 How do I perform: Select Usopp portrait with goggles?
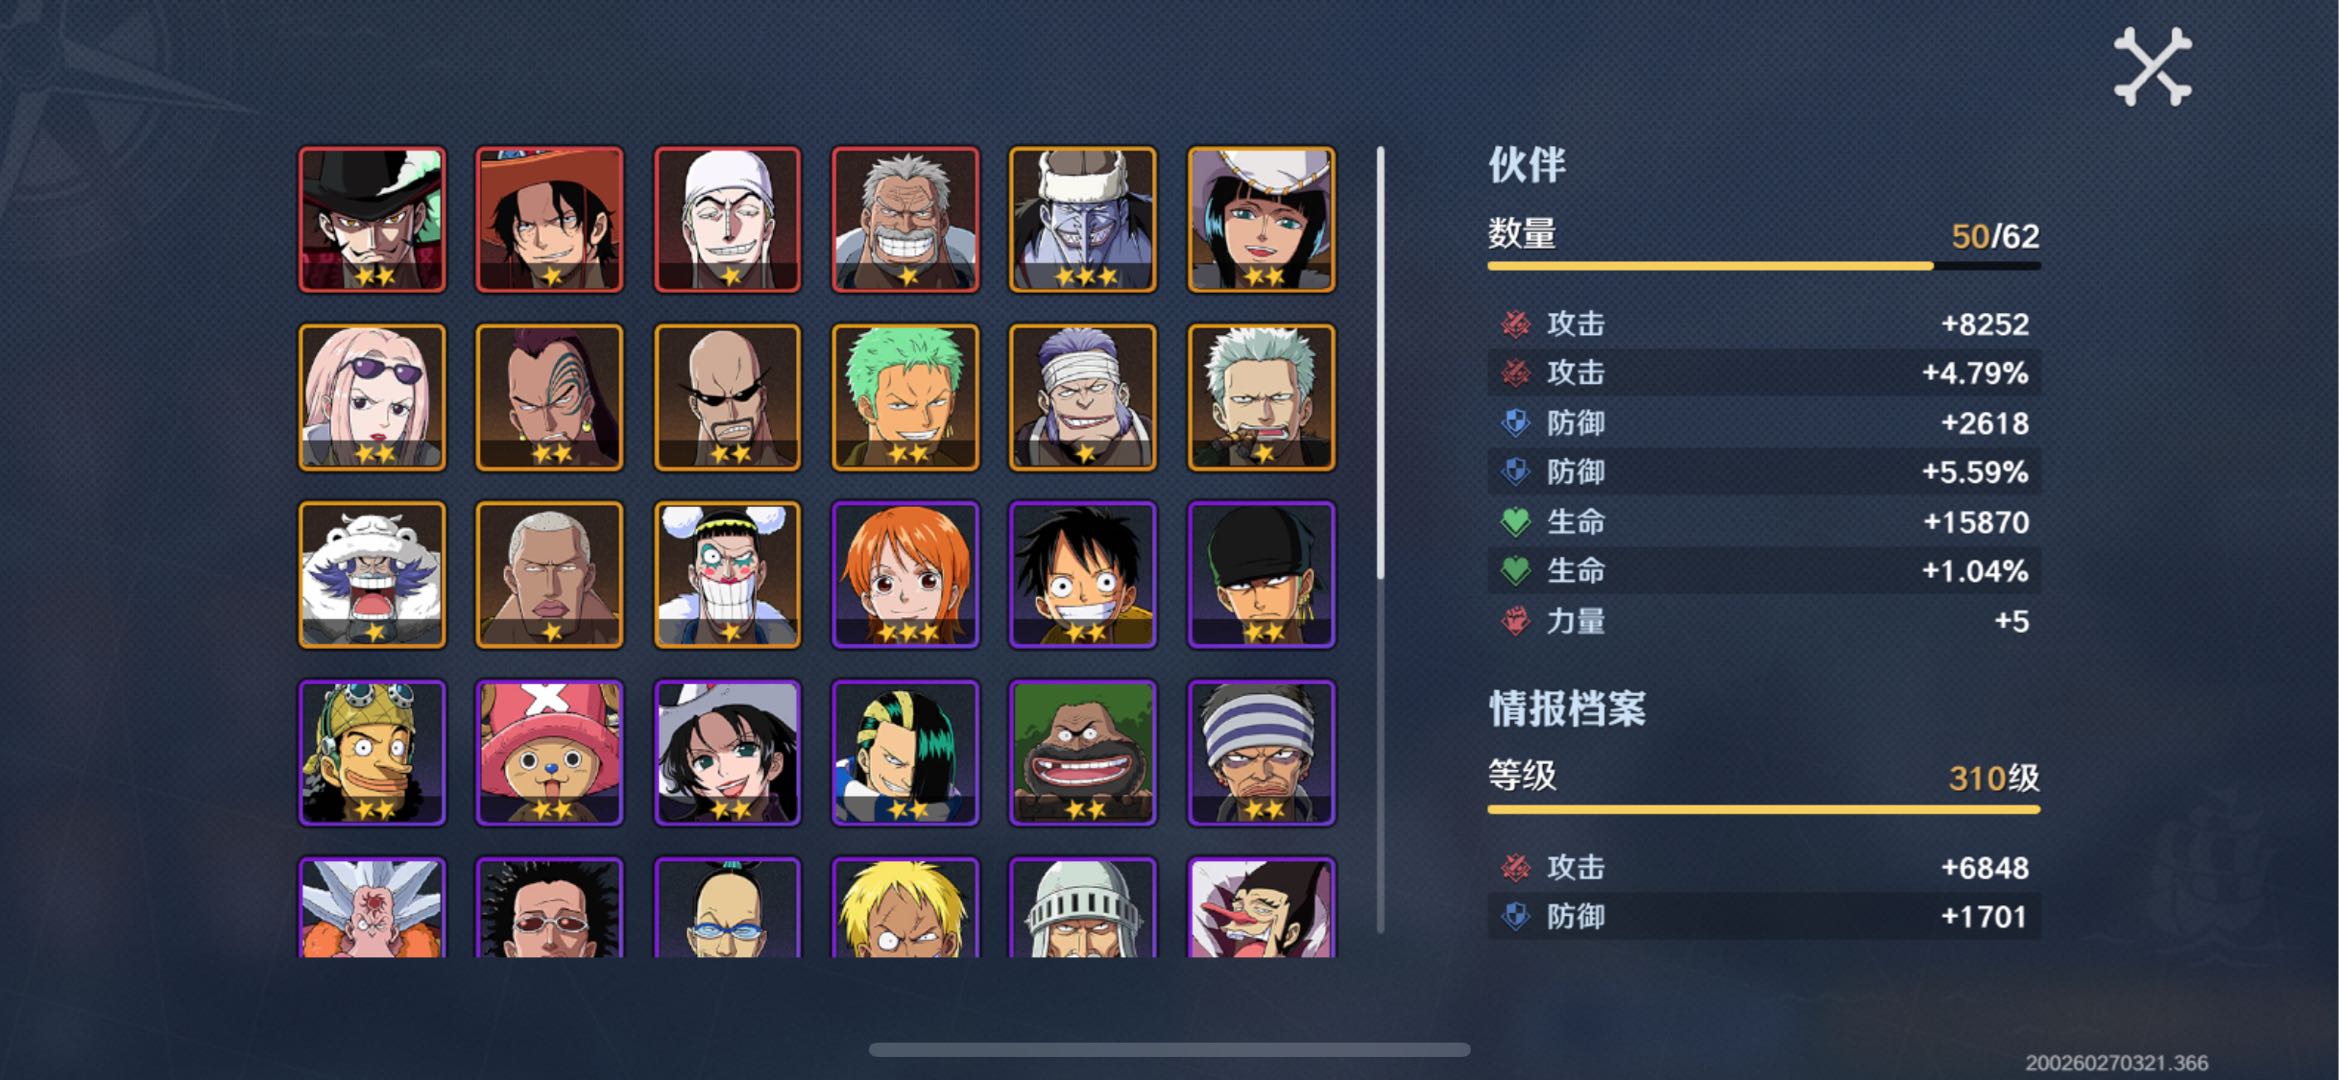[372, 753]
